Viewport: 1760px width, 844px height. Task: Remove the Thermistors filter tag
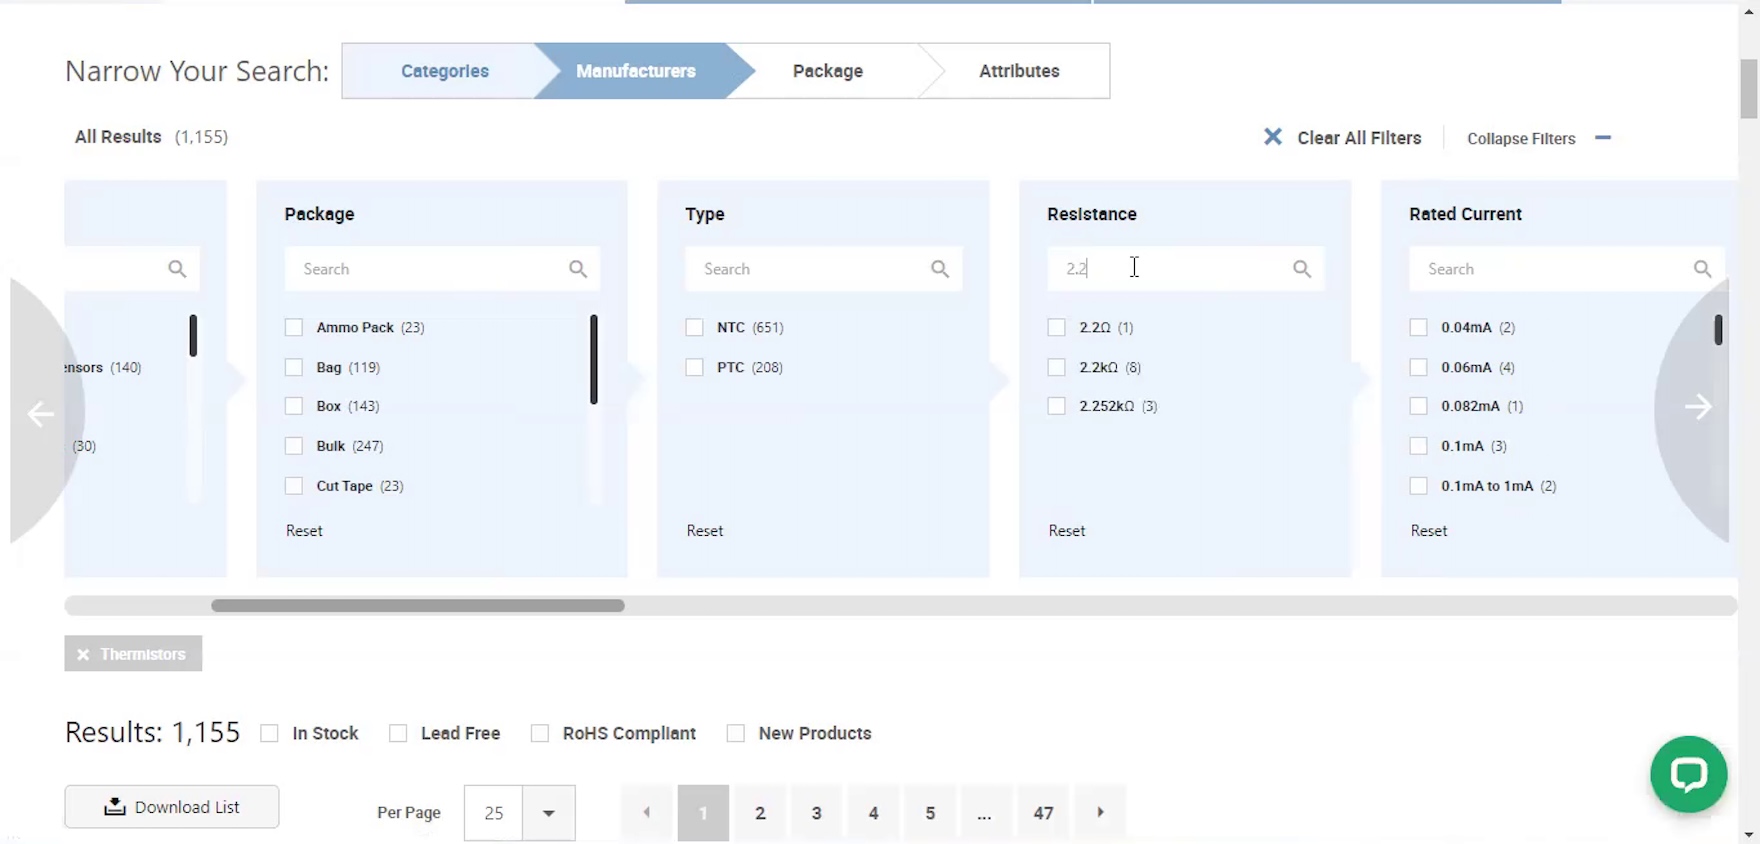point(84,654)
